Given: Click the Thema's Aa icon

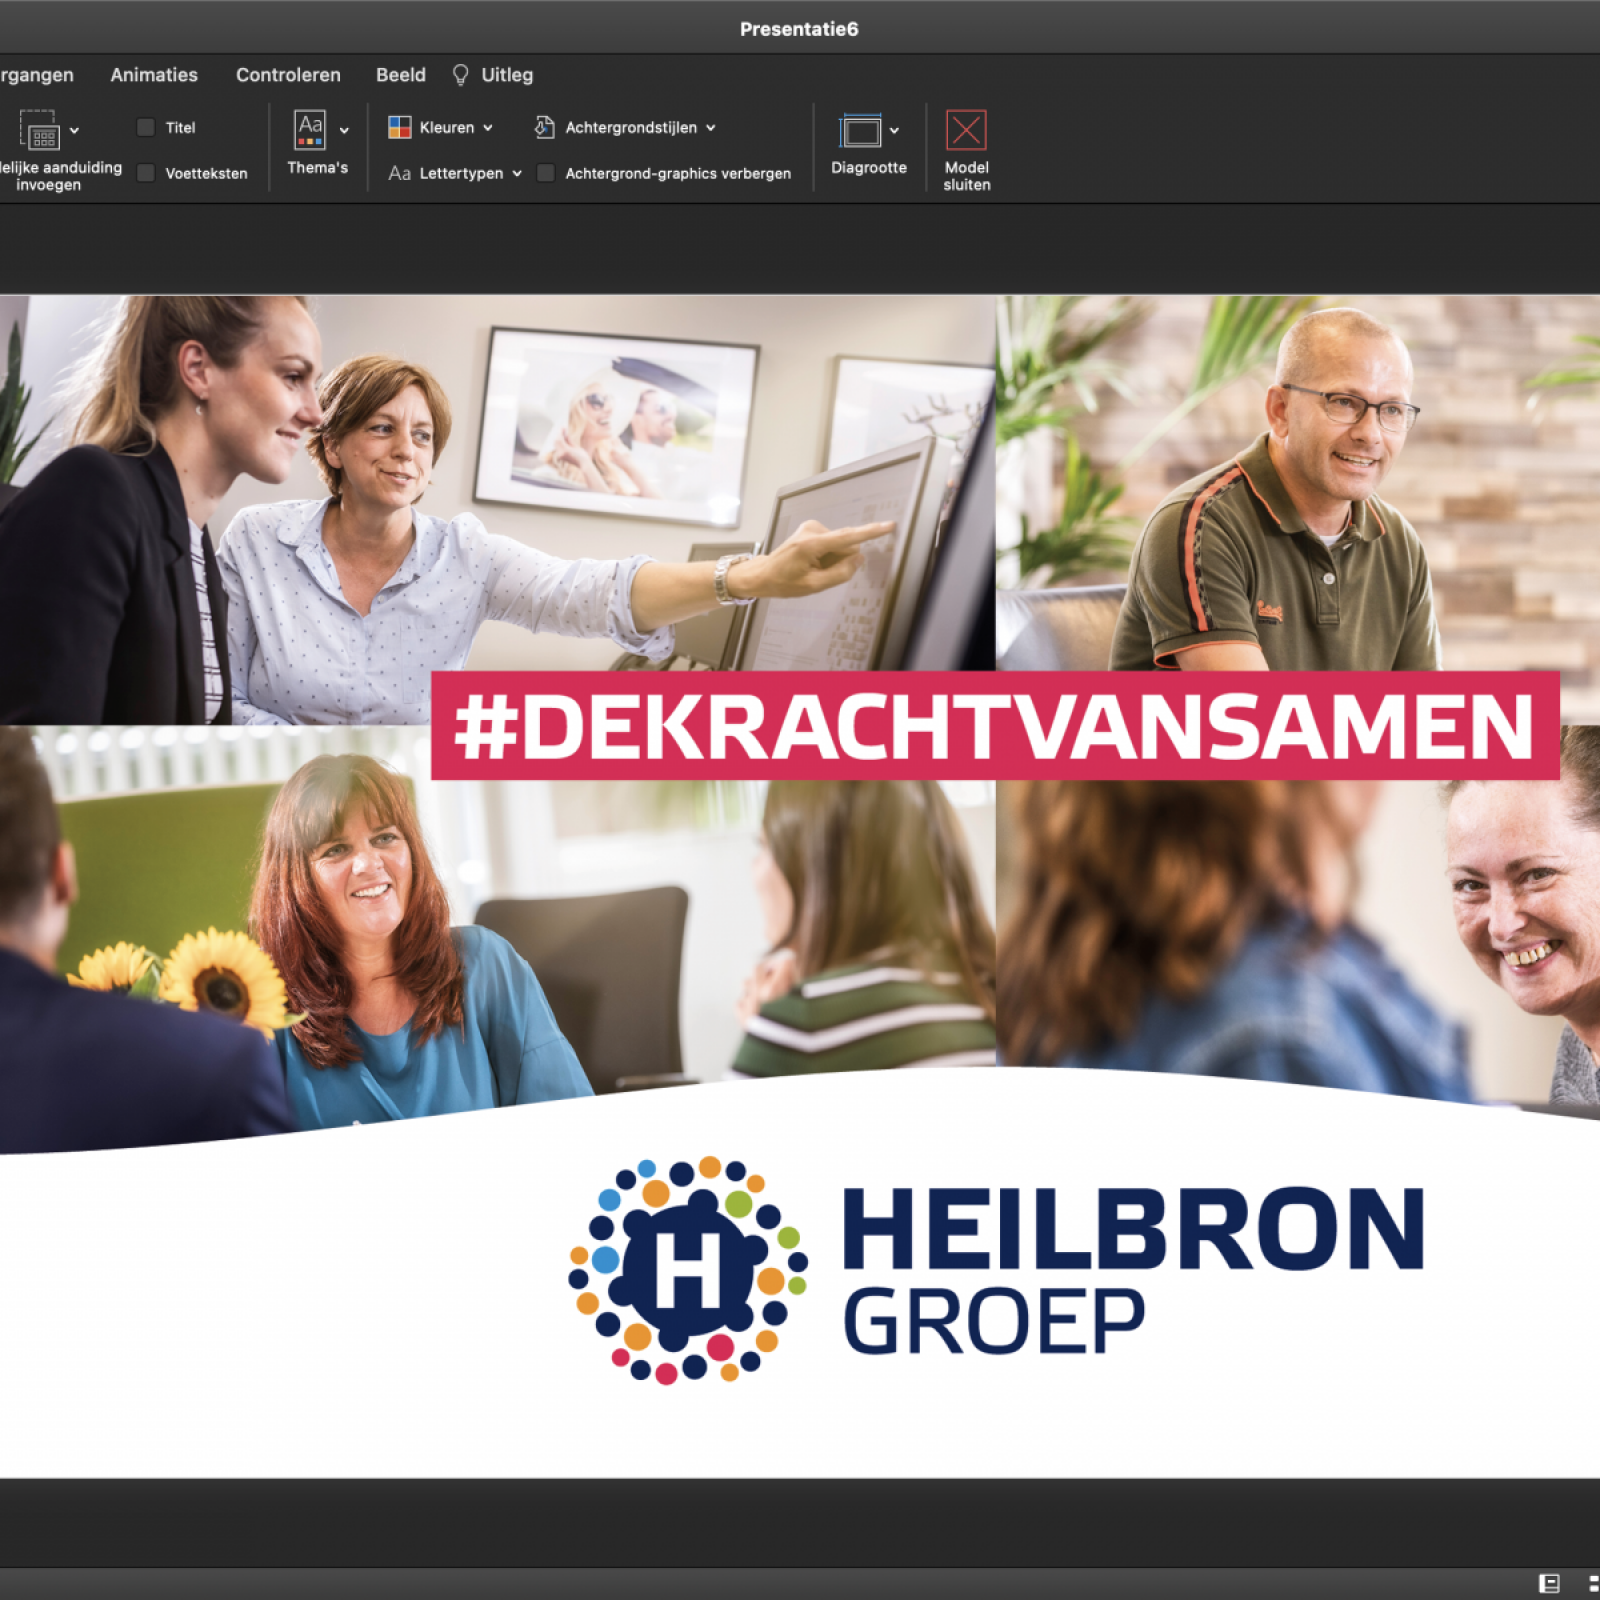Looking at the screenshot, I should click(310, 130).
